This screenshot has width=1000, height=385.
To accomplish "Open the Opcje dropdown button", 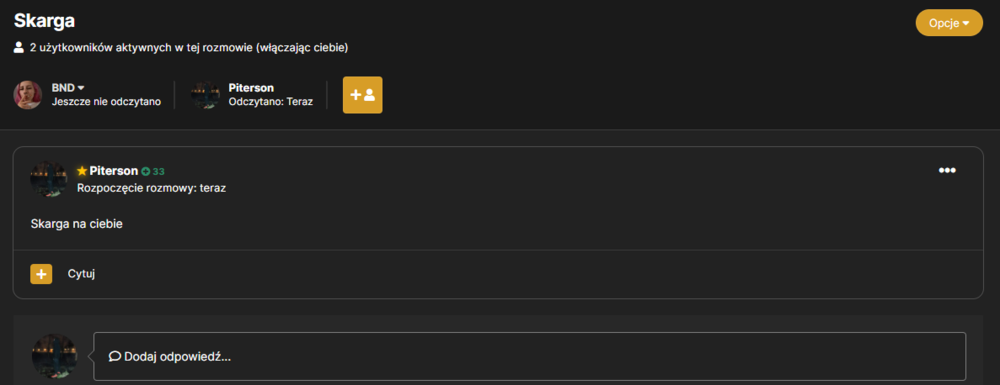I will coord(949,23).
